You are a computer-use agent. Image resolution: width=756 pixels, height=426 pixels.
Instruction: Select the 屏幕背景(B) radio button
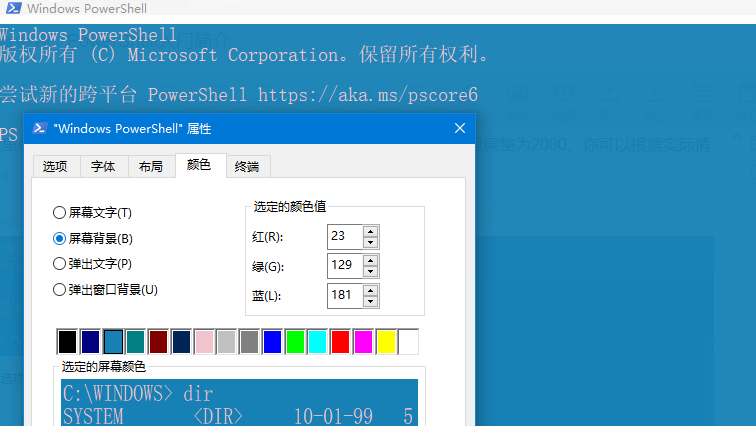pyautogui.click(x=93, y=239)
